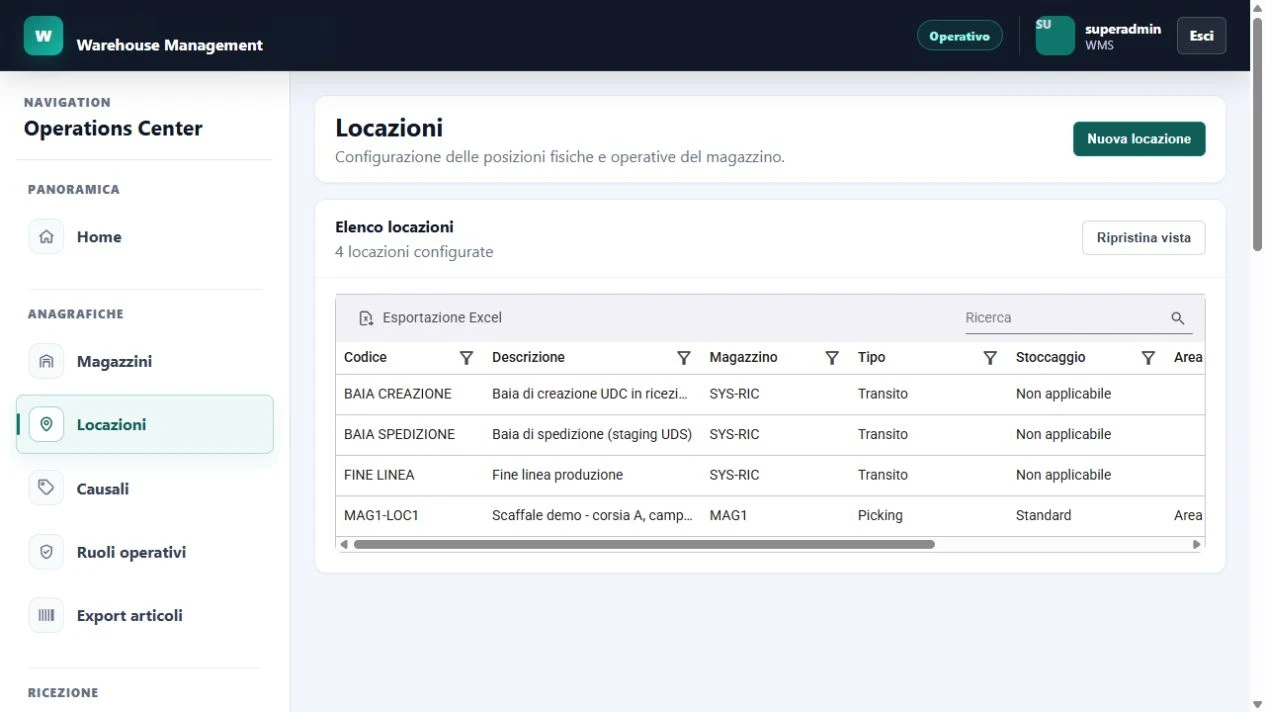Screen dimensions: 1265x712
Task: Click the Ruoli operativi shield icon
Action: (46, 552)
